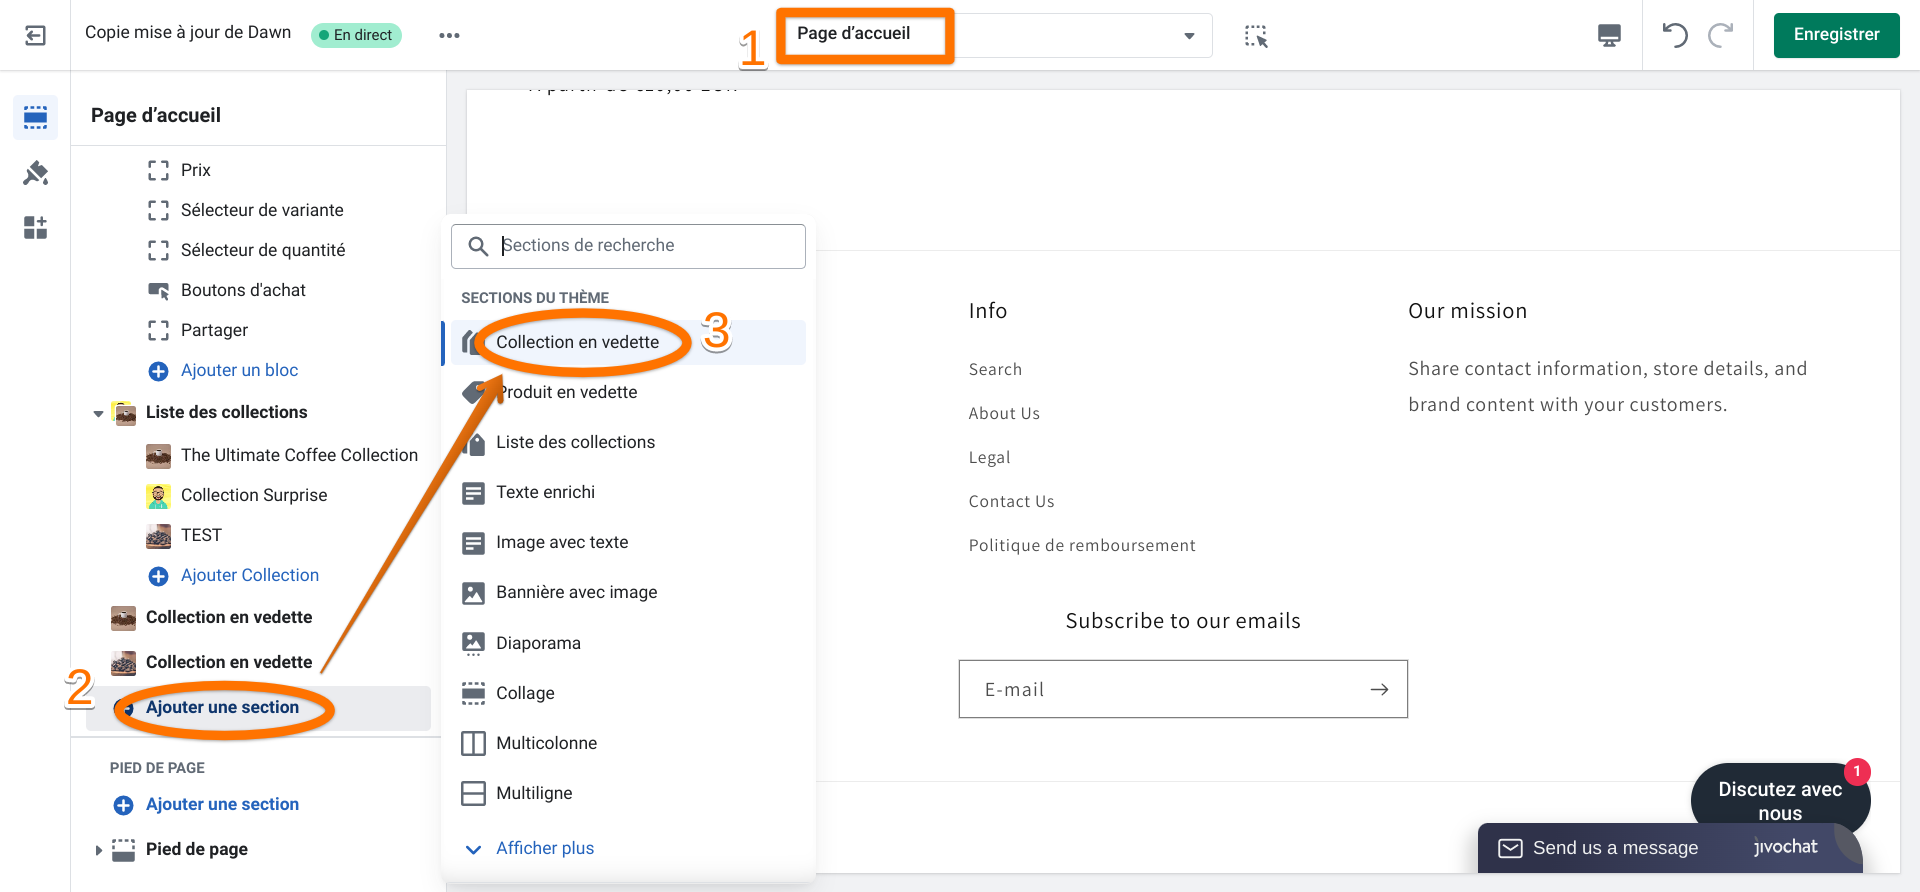Undo the last change
The width and height of the screenshot is (1920, 892).
click(x=1675, y=36)
